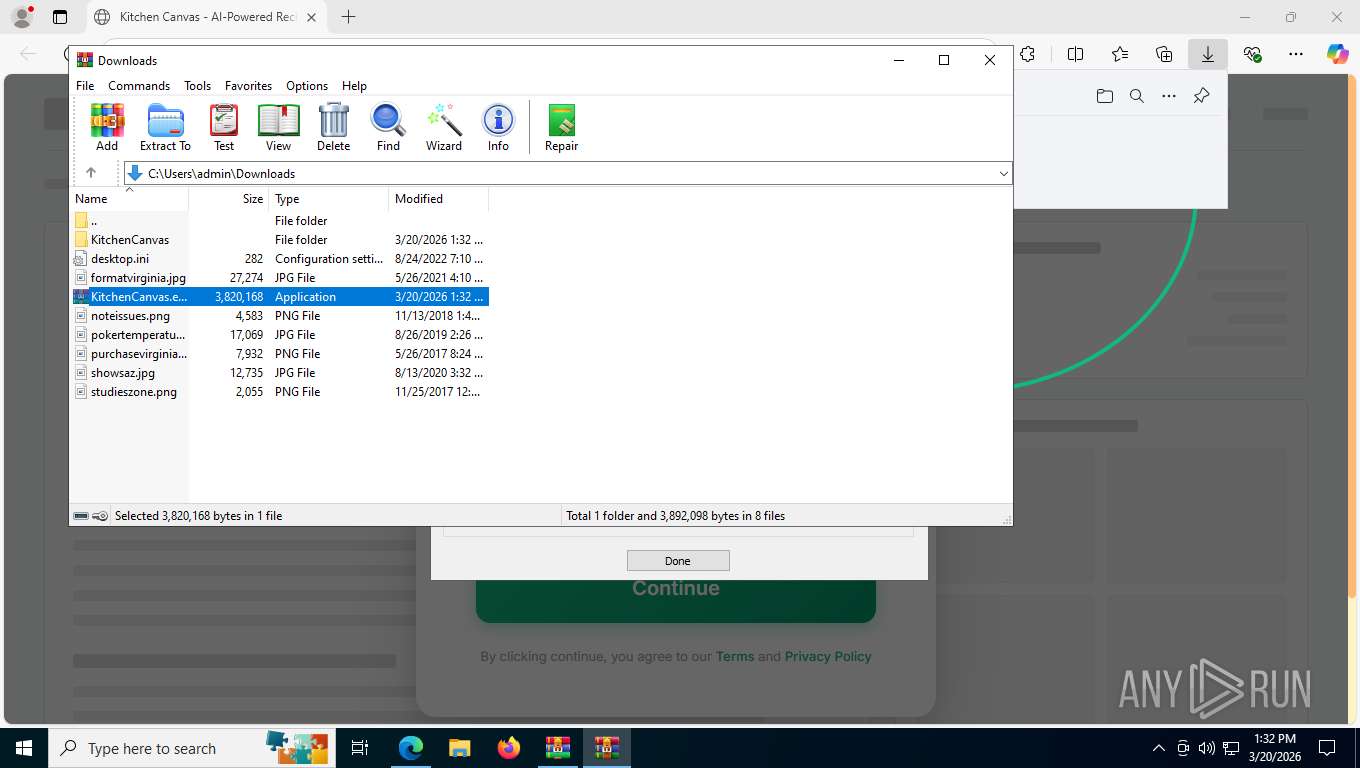Sort by the Type column header

click(329, 199)
